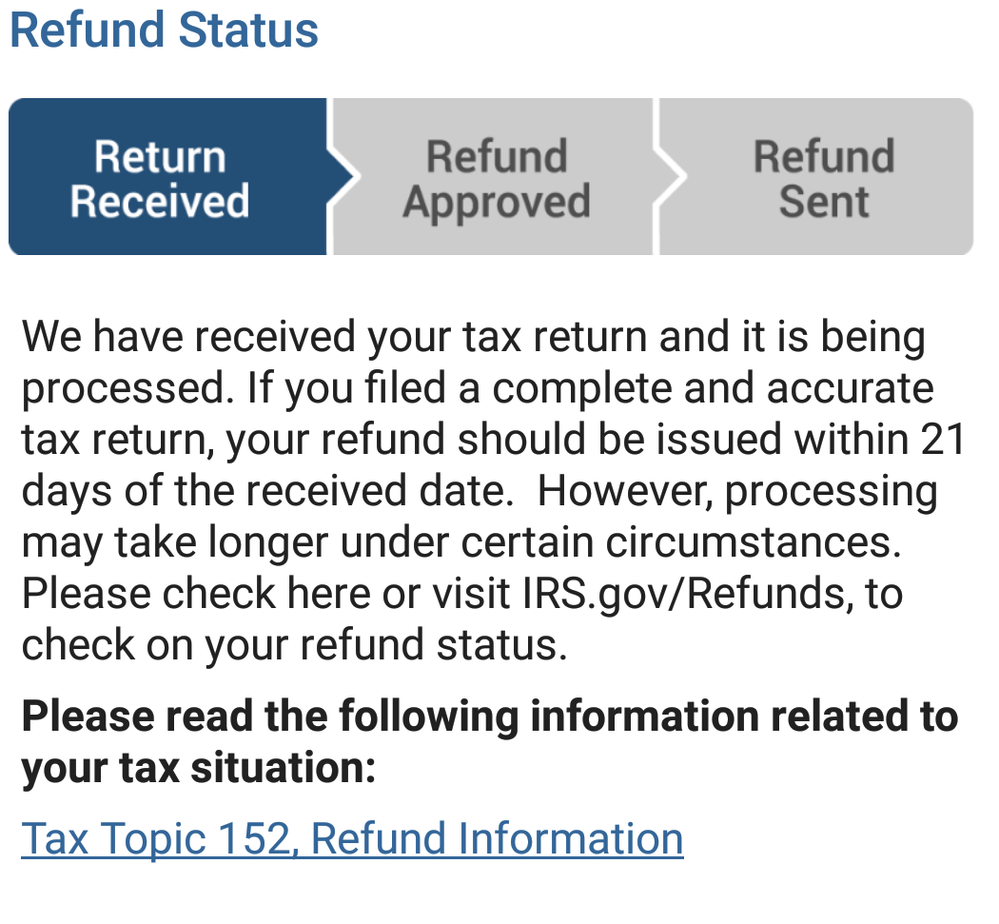Click the bold 'your tax situation:' text
Screen dimensions: 999x924
(198, 768)
